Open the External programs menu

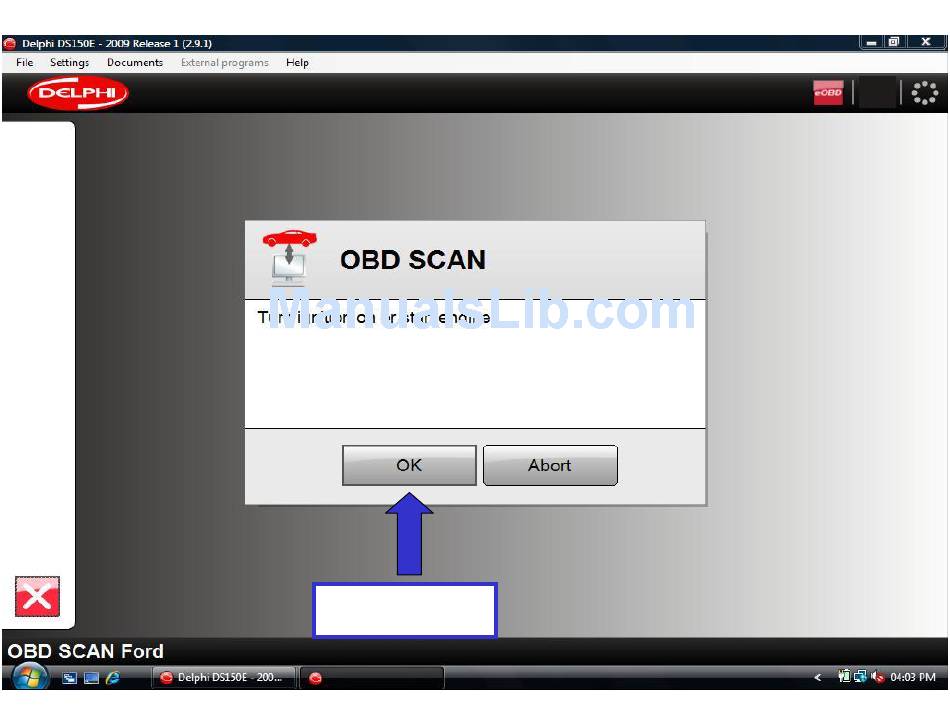pos(224,62)
